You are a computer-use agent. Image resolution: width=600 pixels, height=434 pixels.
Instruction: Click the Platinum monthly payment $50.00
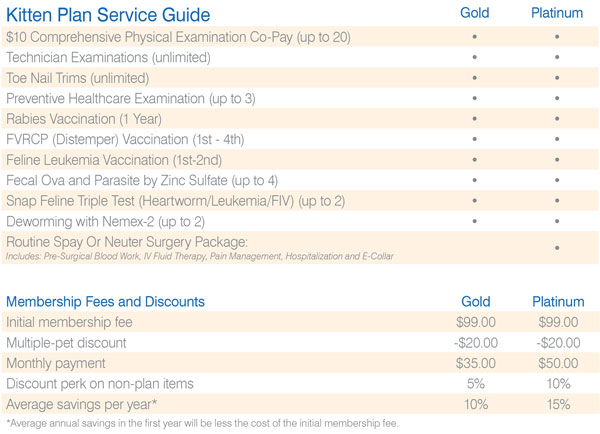[558, 363]
